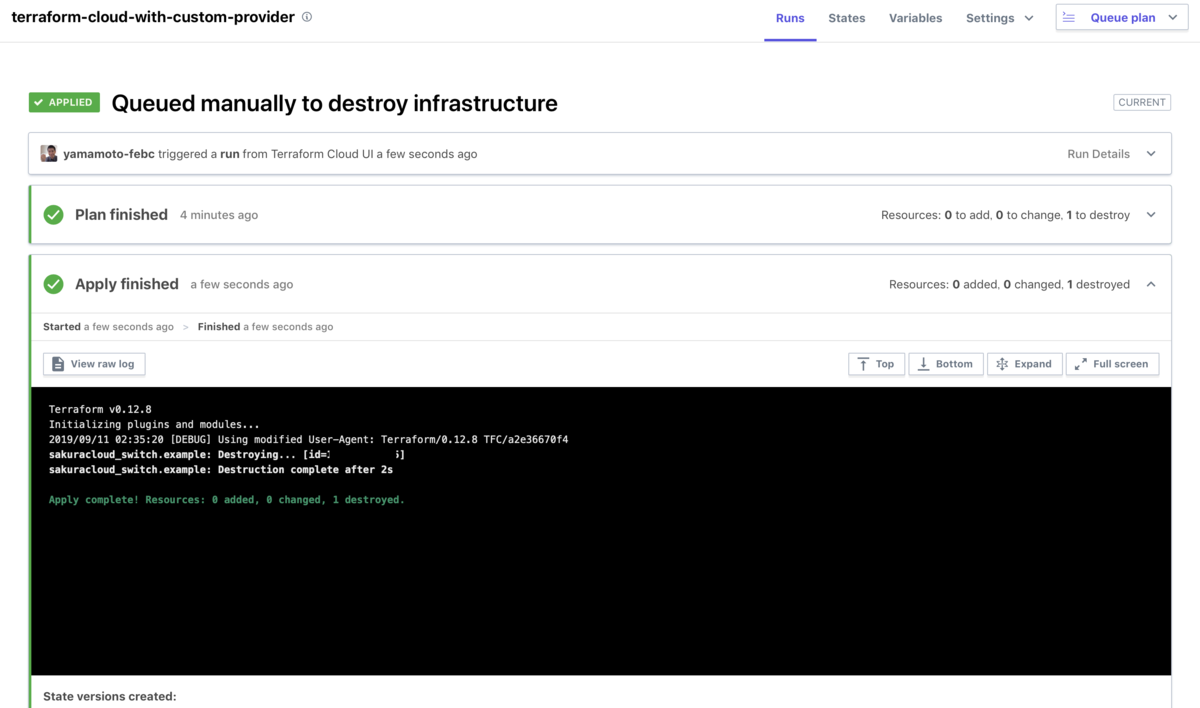Click 'Initializing plugins and modules...' log line
Screen dimensions: 1200x708
[154, 424]
